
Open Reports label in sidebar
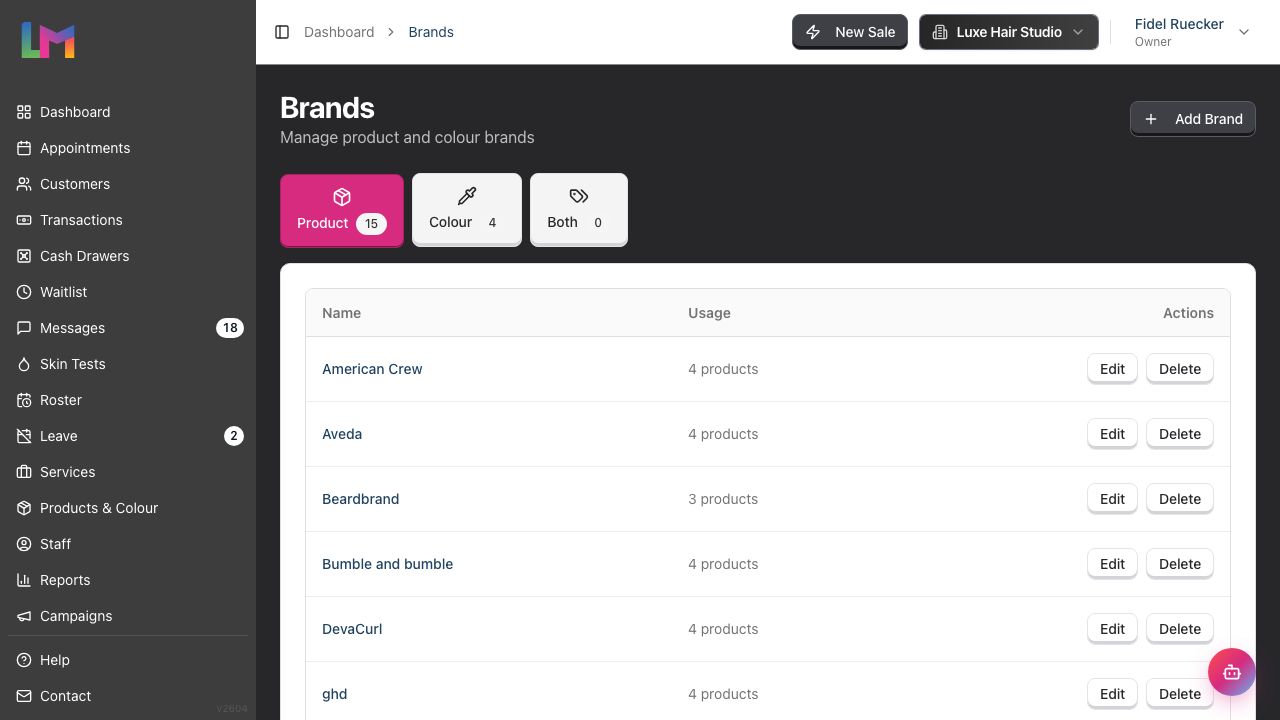coord(65,580)
